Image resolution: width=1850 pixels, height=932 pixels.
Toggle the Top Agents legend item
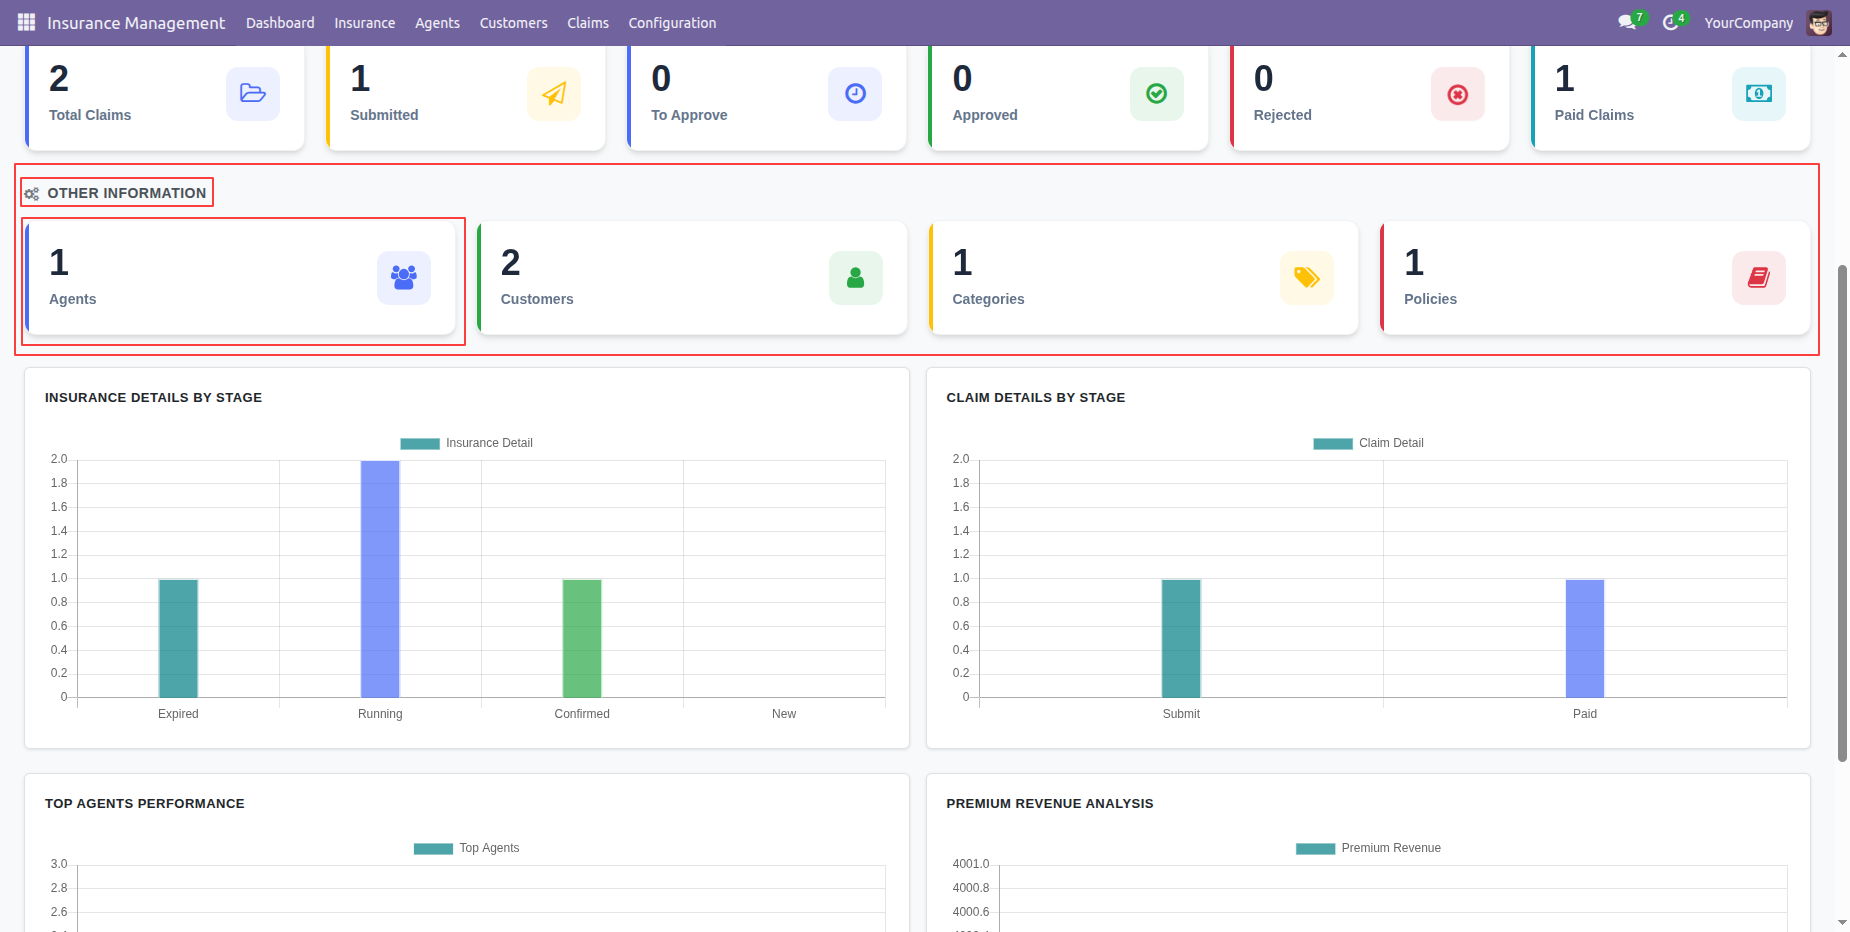click(466, 848)
